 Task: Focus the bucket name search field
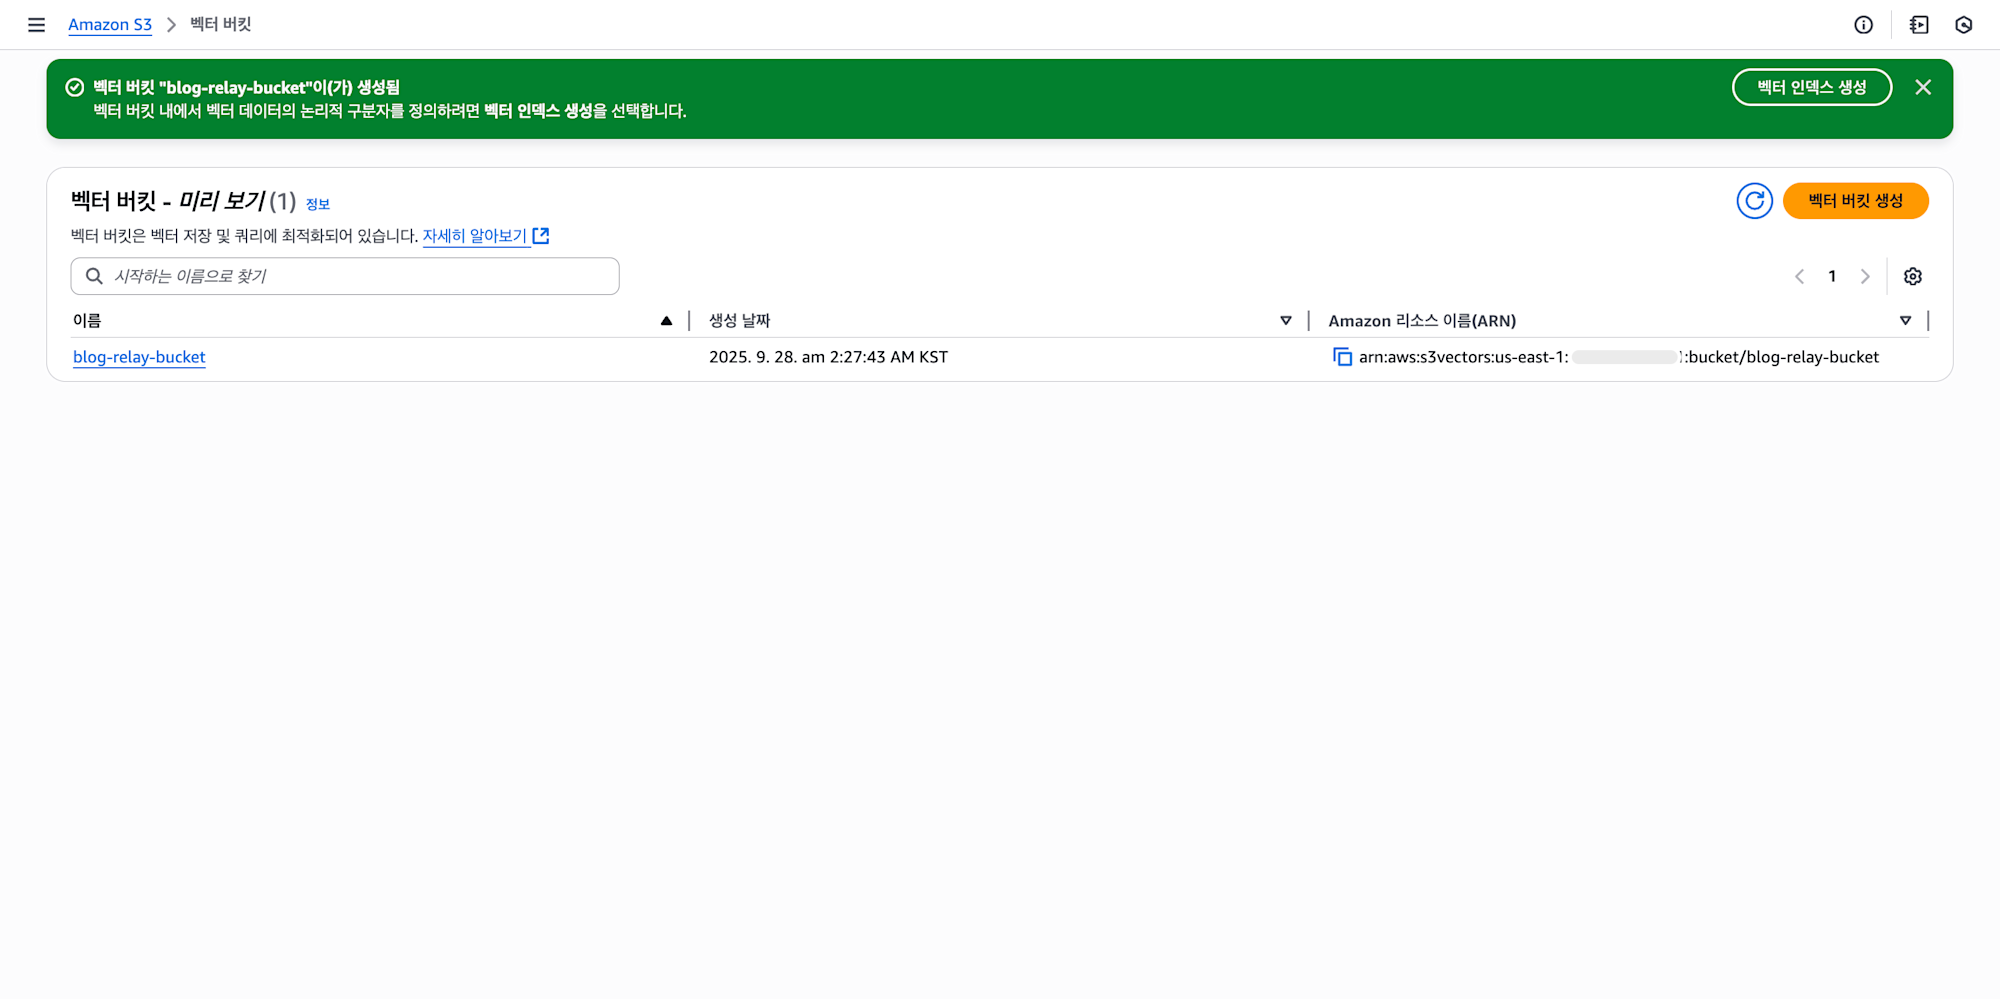pos(345,276)
